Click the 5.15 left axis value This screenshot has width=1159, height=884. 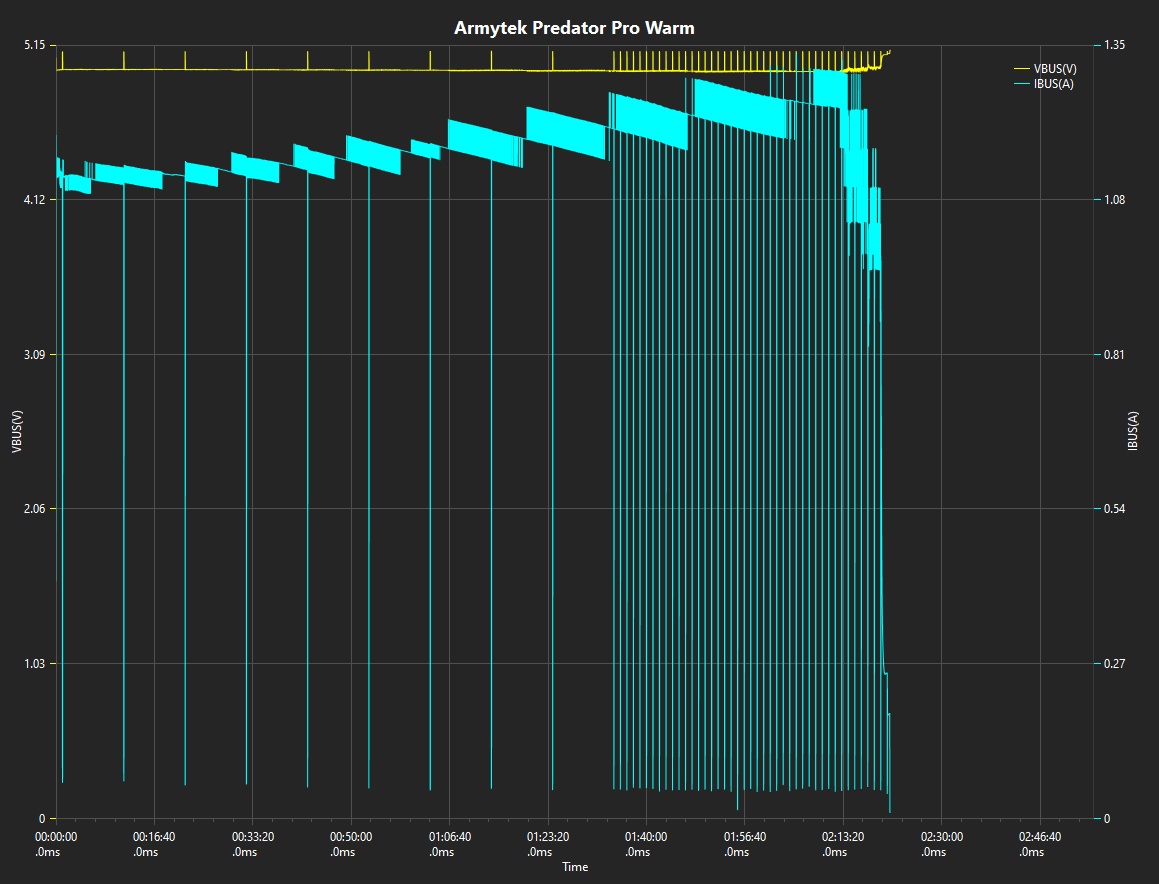(x=34, y=45)
